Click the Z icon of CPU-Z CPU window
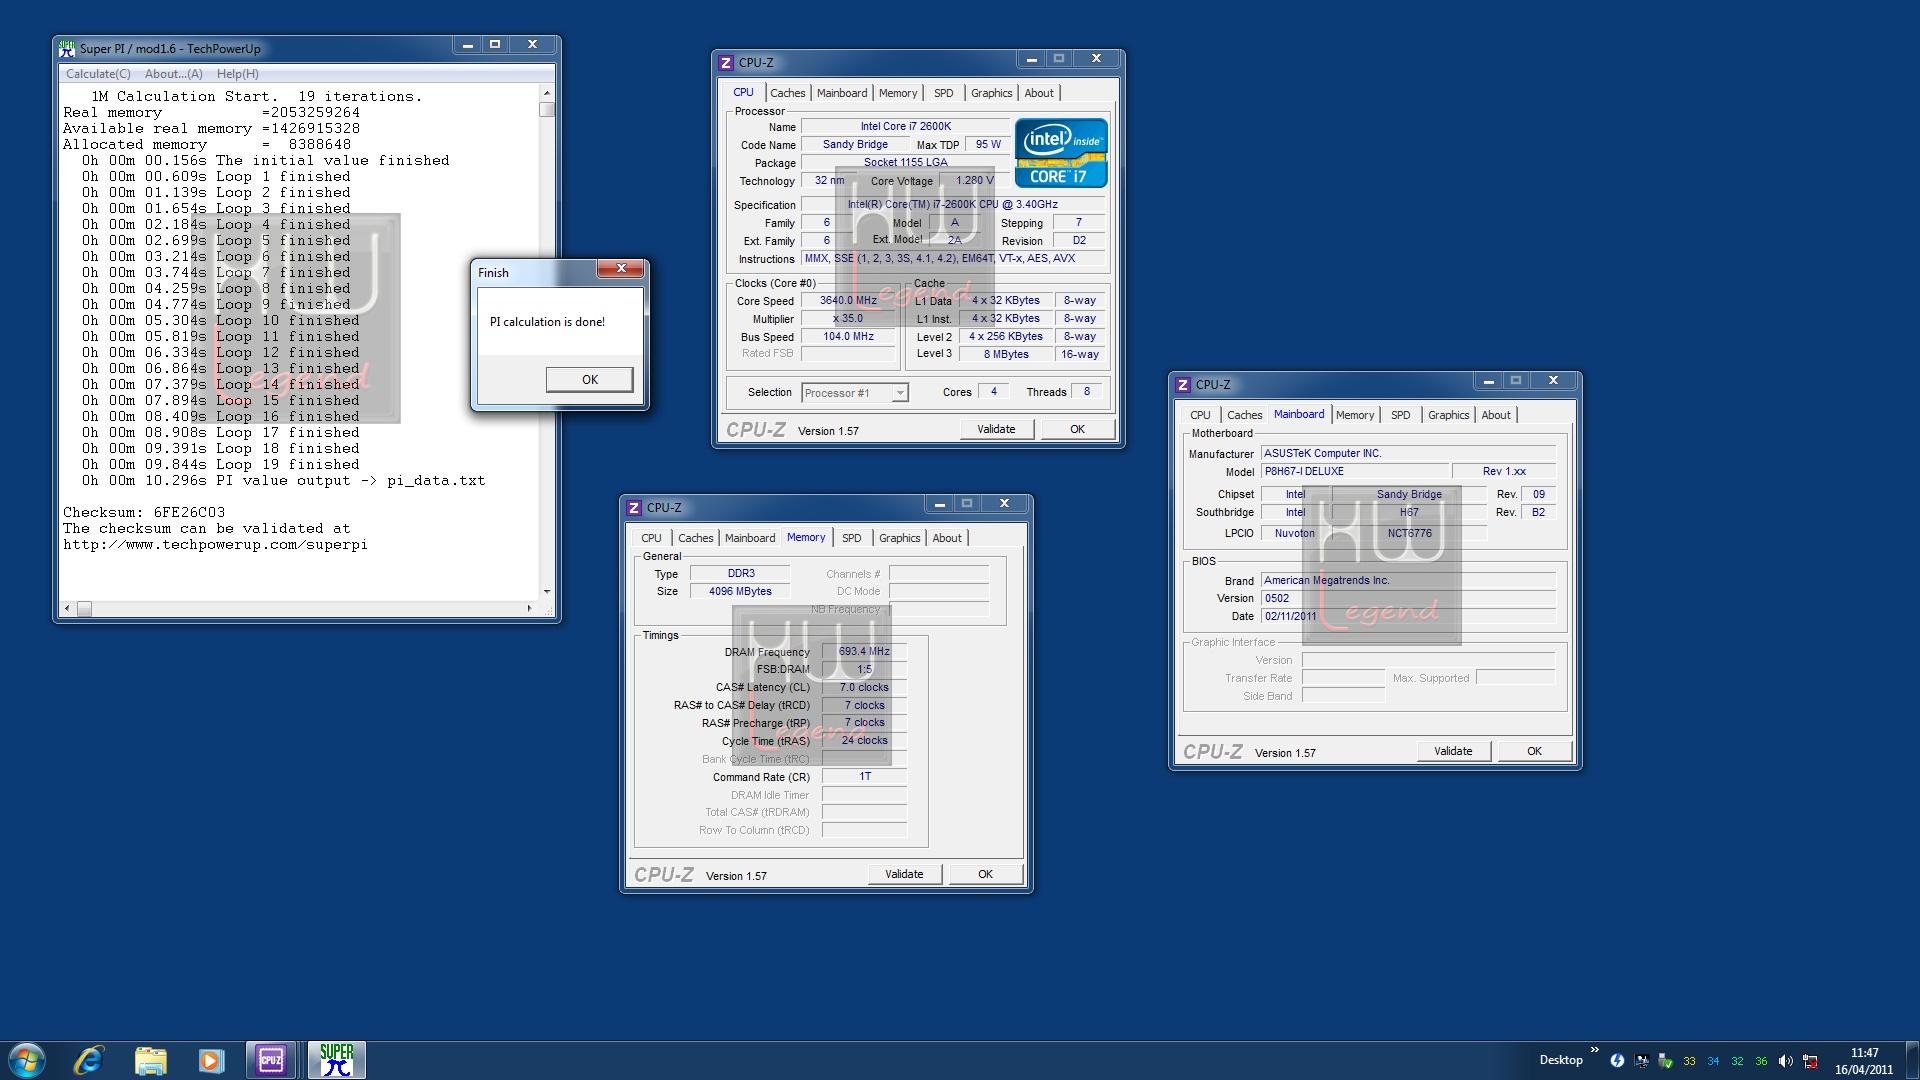Screen dimensions: 1920x1080 pos(726,62)
